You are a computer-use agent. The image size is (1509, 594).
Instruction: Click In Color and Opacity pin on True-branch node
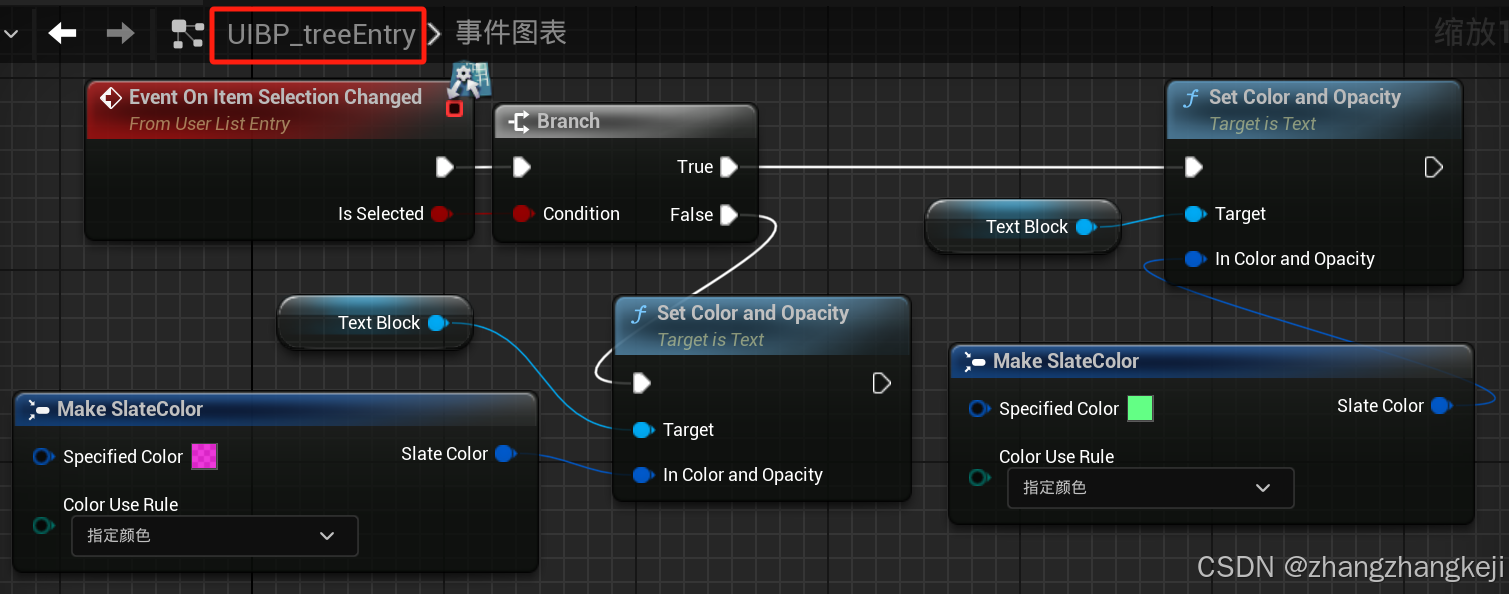[1194, 259]
